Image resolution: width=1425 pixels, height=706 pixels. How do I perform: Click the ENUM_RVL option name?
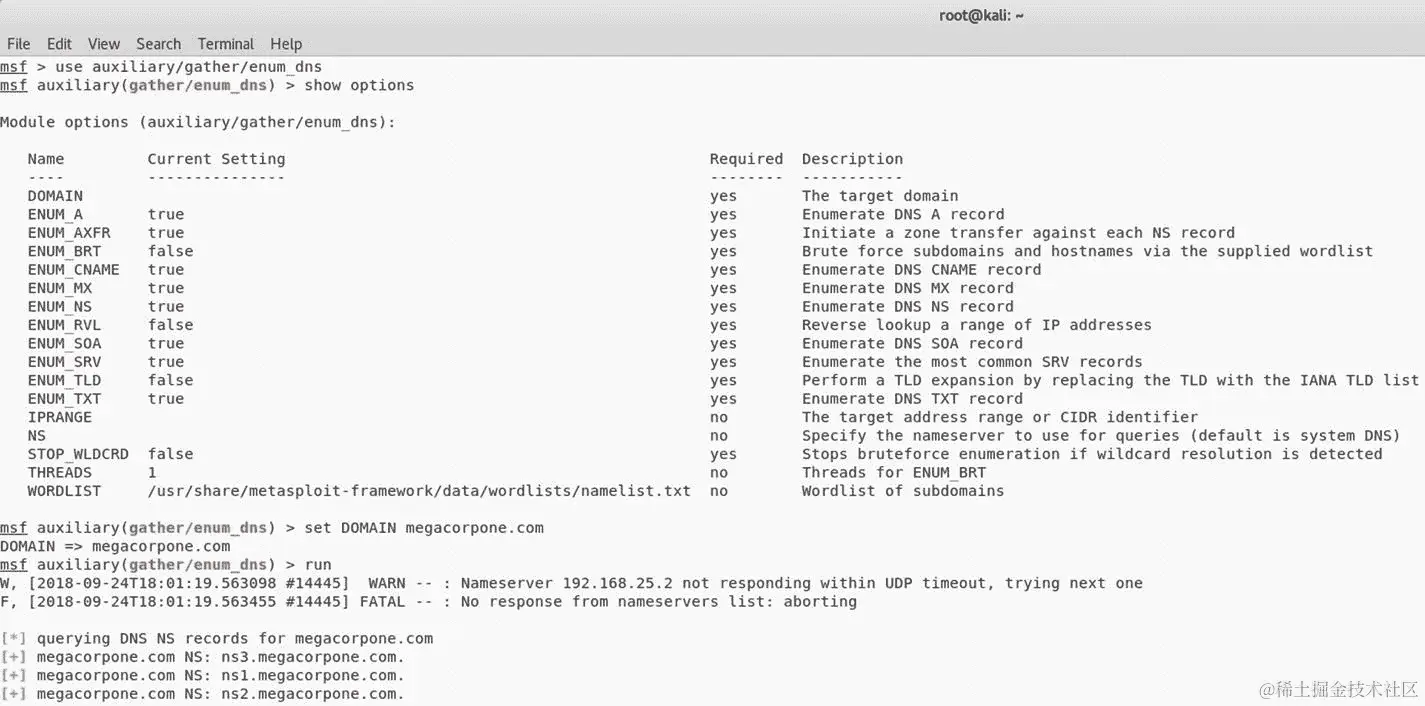64,325
